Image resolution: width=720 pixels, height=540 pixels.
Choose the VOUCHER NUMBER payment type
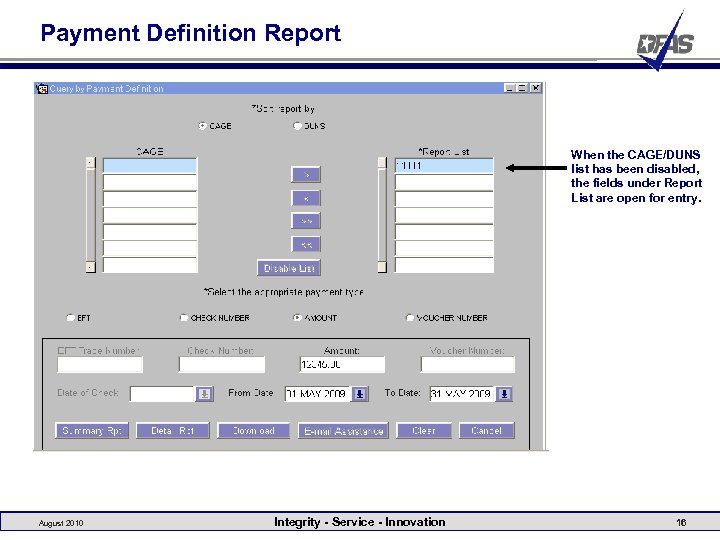[x=410, y=317]
